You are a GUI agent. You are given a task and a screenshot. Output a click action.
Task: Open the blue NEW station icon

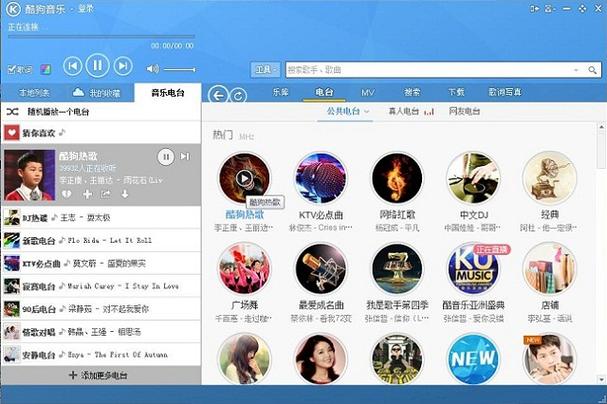tap(473, 358)
